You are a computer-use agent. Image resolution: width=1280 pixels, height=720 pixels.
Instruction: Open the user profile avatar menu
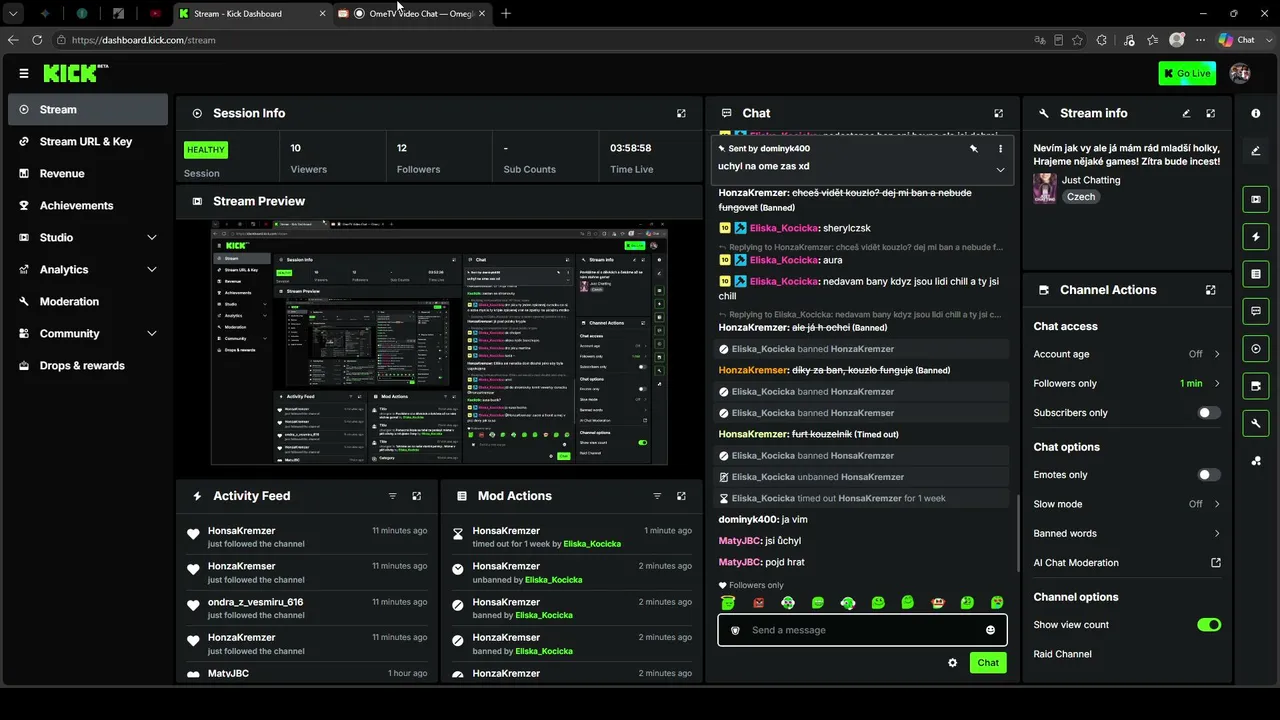tap(1240, 73)
